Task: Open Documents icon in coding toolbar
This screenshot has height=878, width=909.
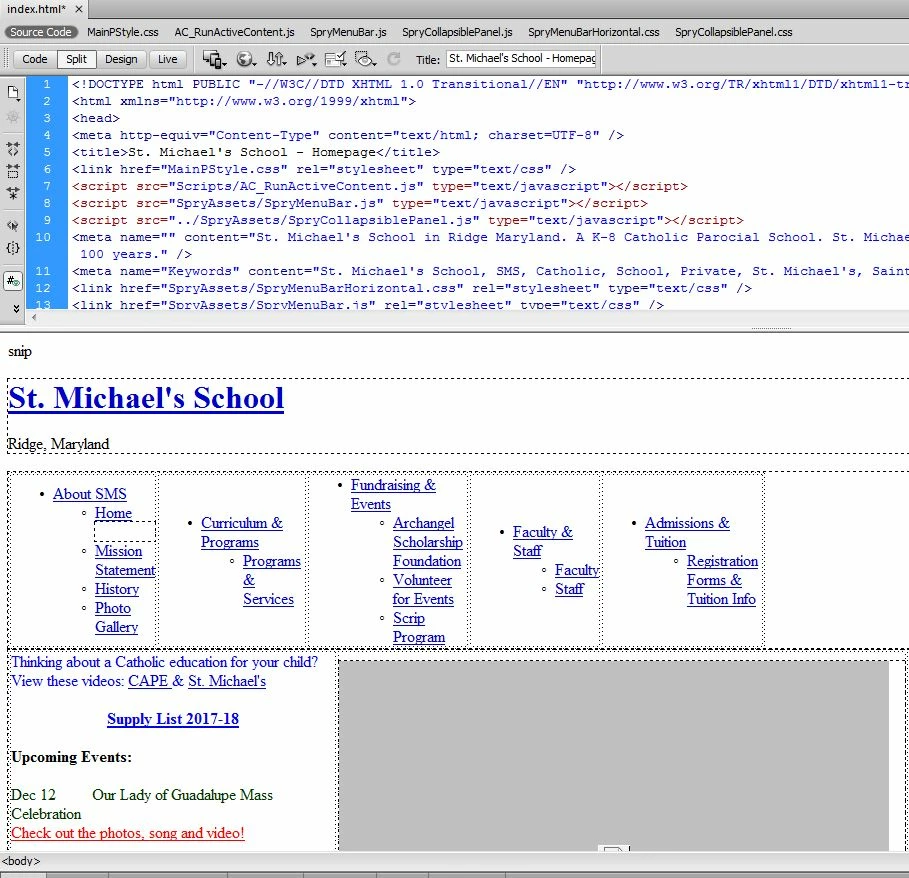Action: (x=13, y=93)
